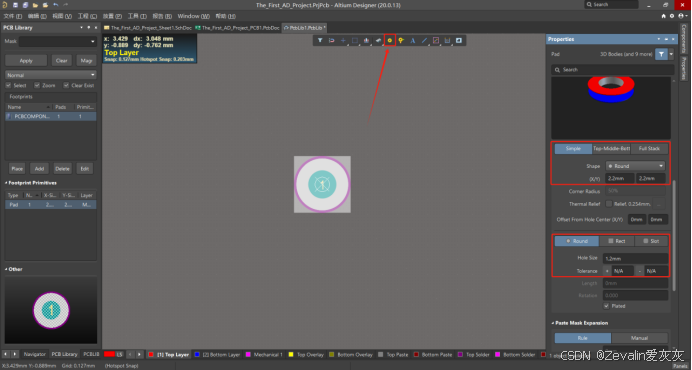Select the Bottom Layer blue swatch
This screenshot has height=370, width=692.
pyautogui.click(x=197, y=355)
